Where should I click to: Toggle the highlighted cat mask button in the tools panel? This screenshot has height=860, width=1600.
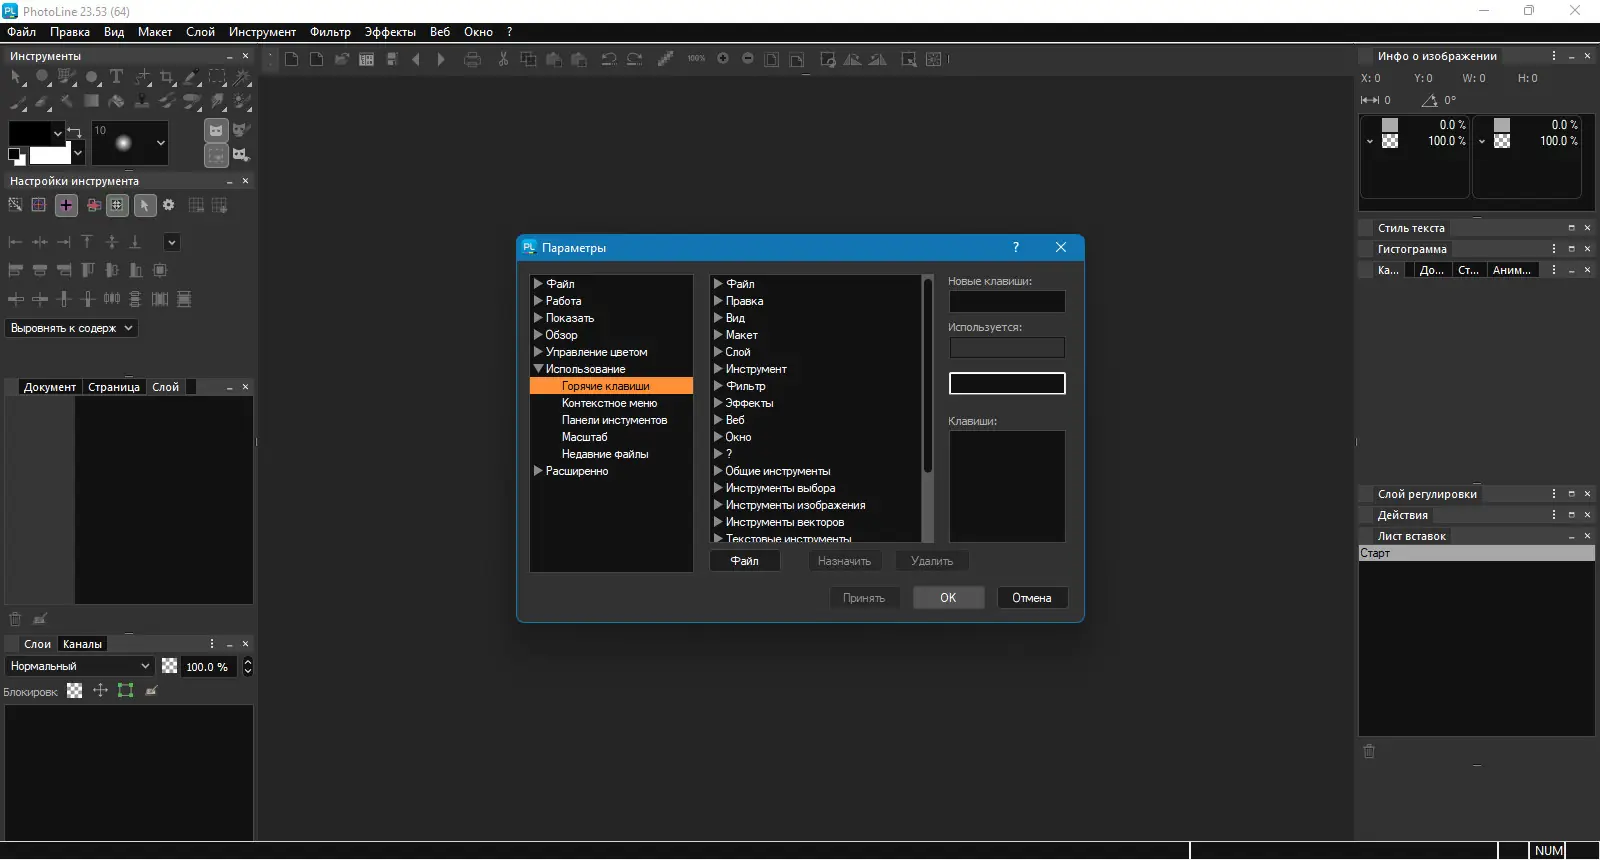click(x=216, y=130)
